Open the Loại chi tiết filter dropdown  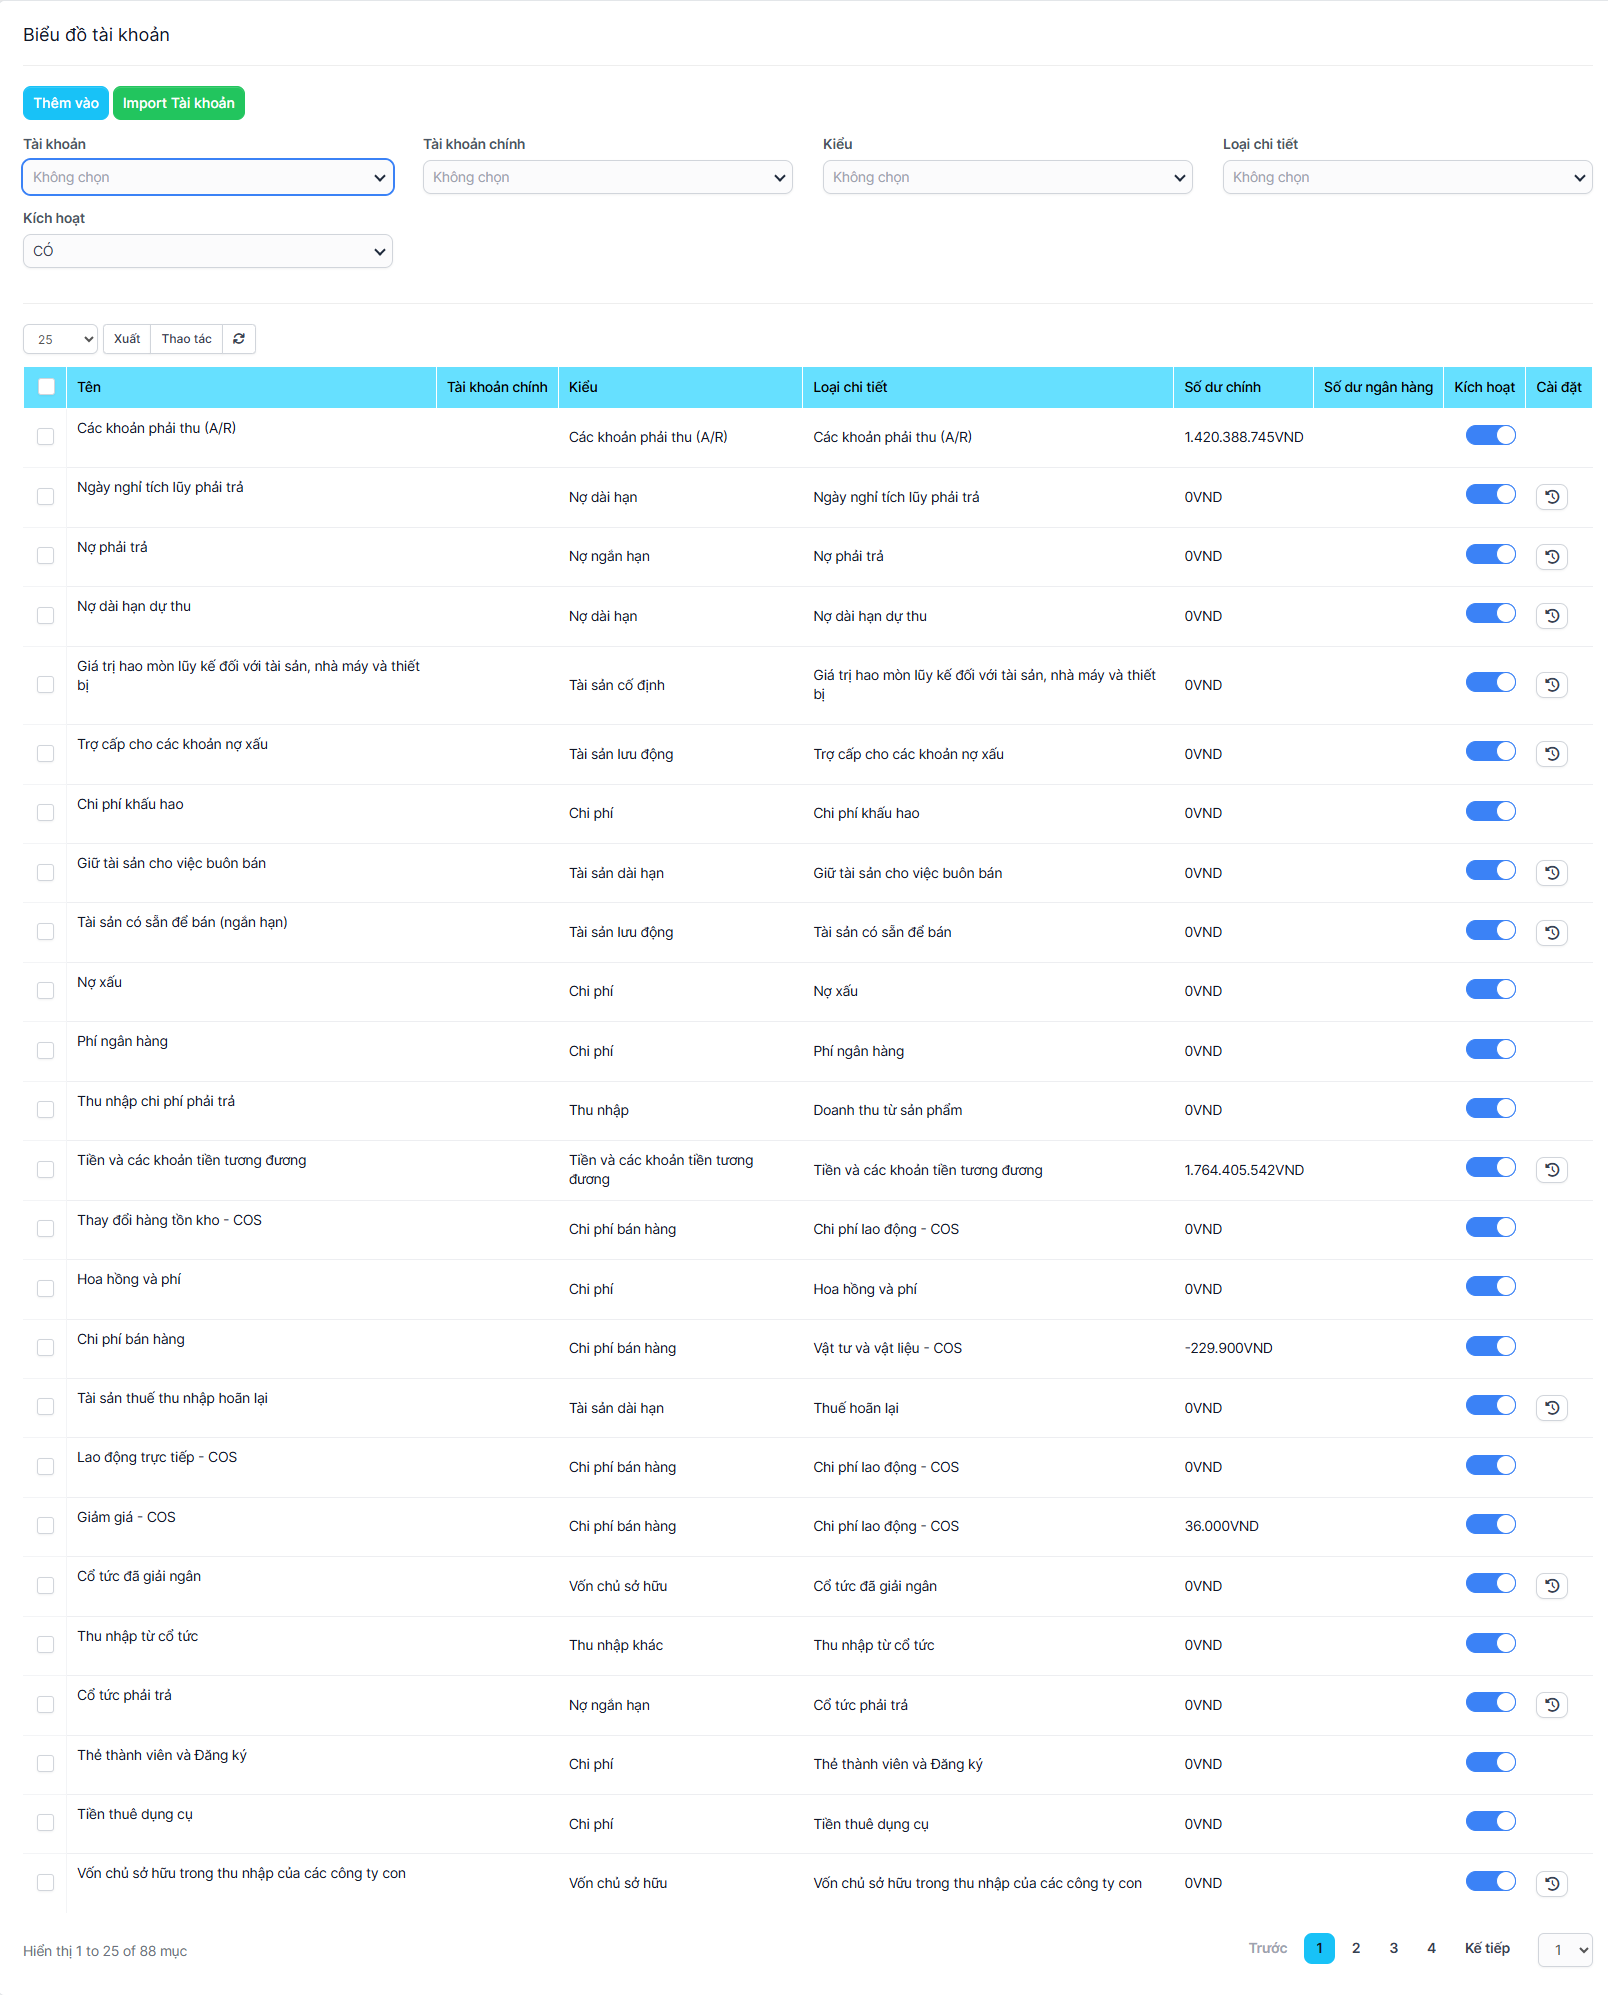click(1407, 177)
